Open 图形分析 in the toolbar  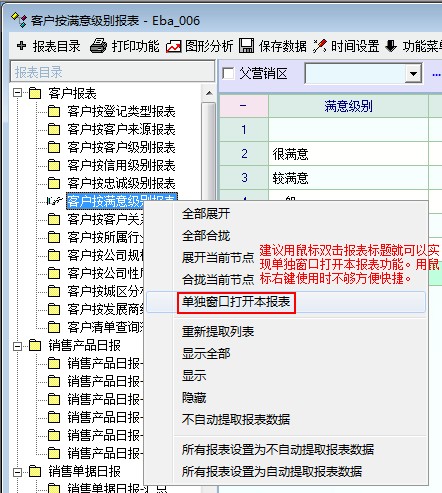pyautogui.click(x=209, y=46)
